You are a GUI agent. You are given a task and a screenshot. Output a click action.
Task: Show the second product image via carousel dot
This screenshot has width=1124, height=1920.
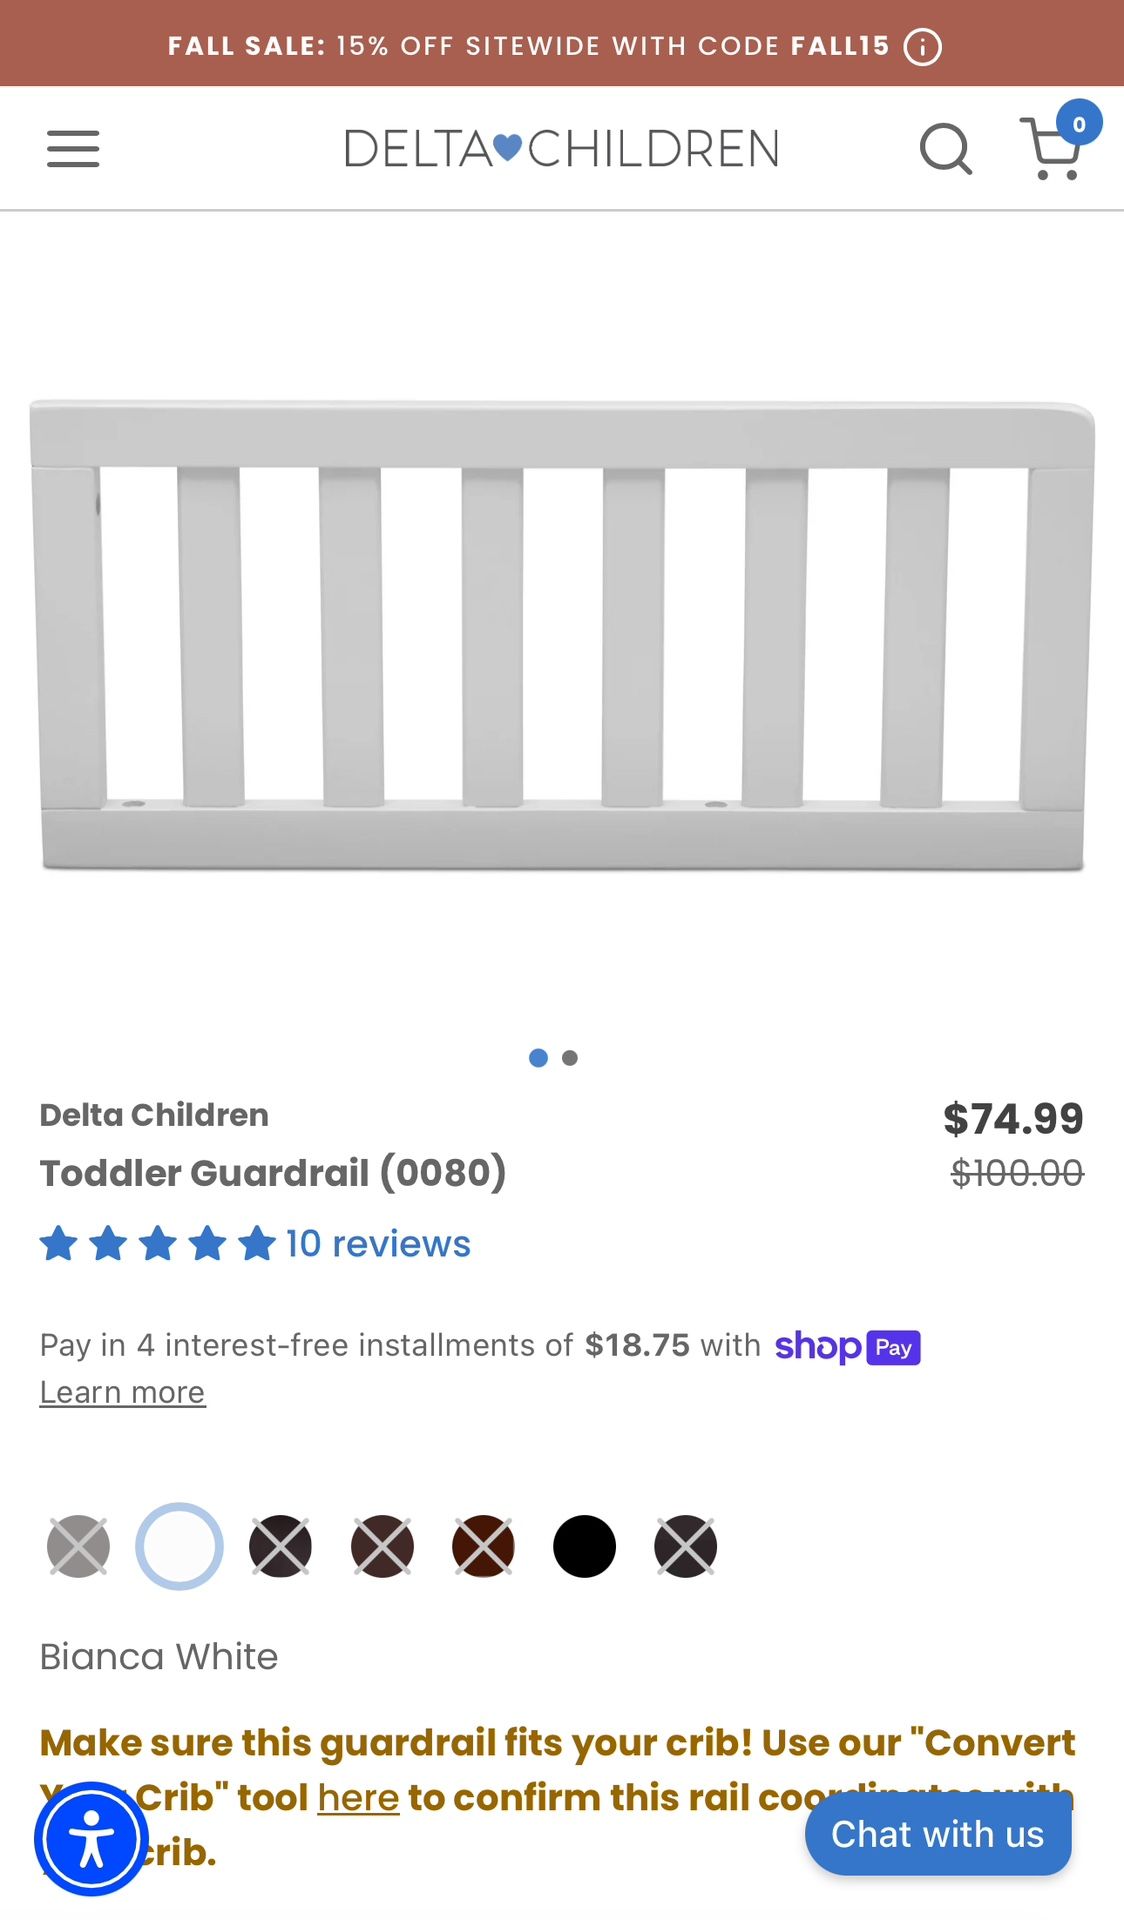569,1058
